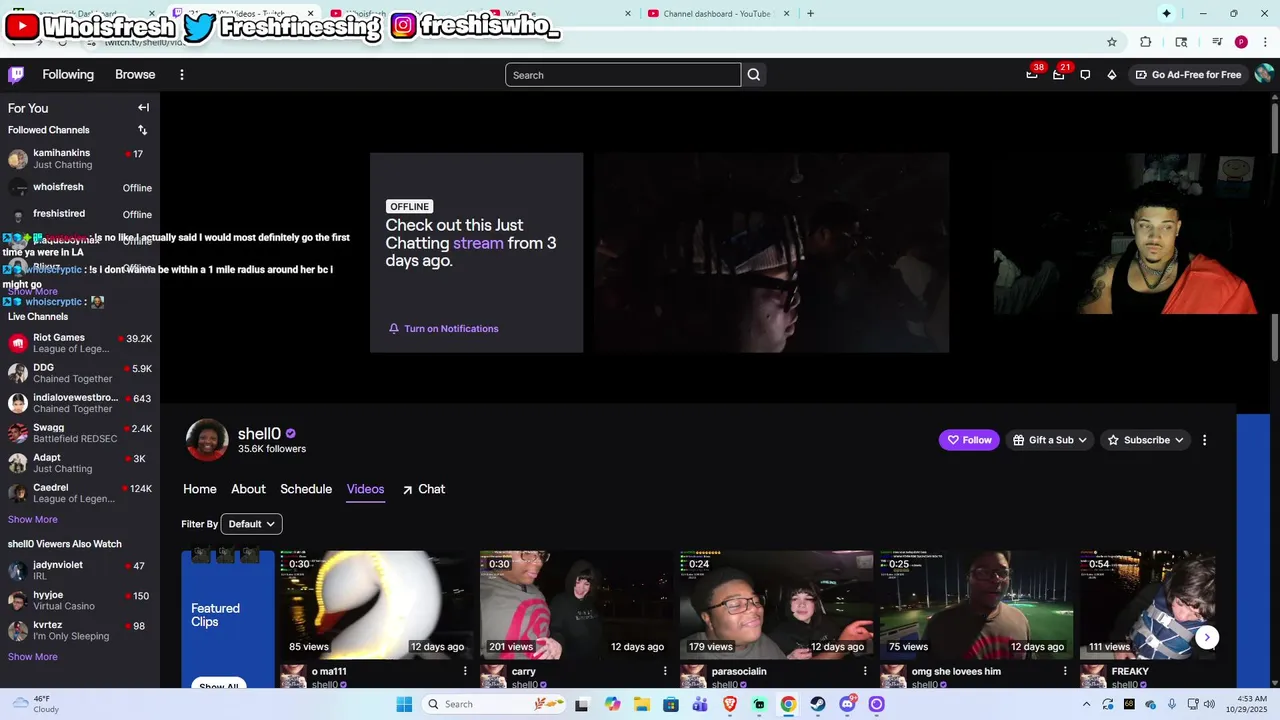
Task: Open the Windows Start menu
Action: (x=404, y=704)
